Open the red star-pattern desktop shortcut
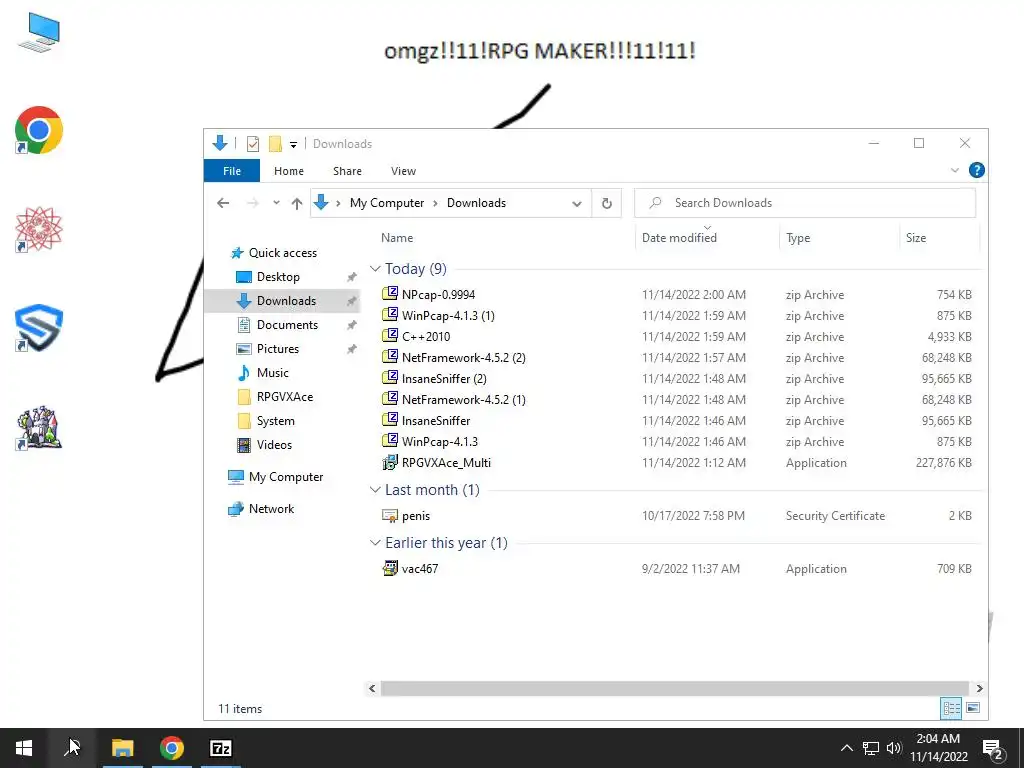Image resolution: width=1024 pixels, height=768 pixels. click(x=39, y=229)
